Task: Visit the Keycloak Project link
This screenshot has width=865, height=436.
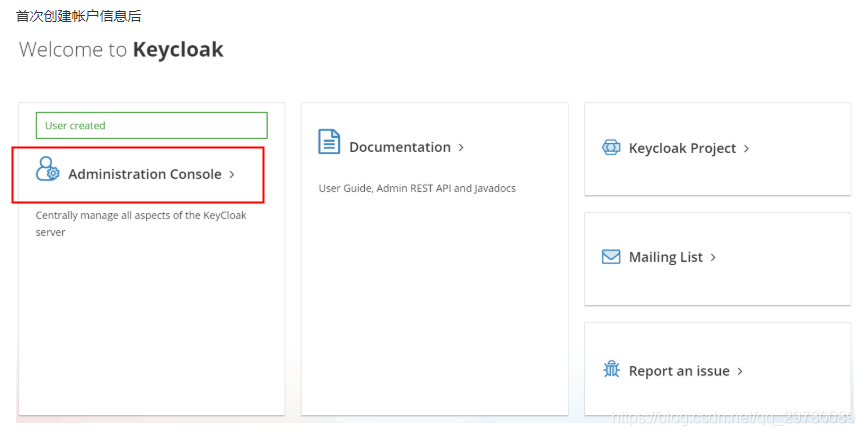Action: pos(682,148)
